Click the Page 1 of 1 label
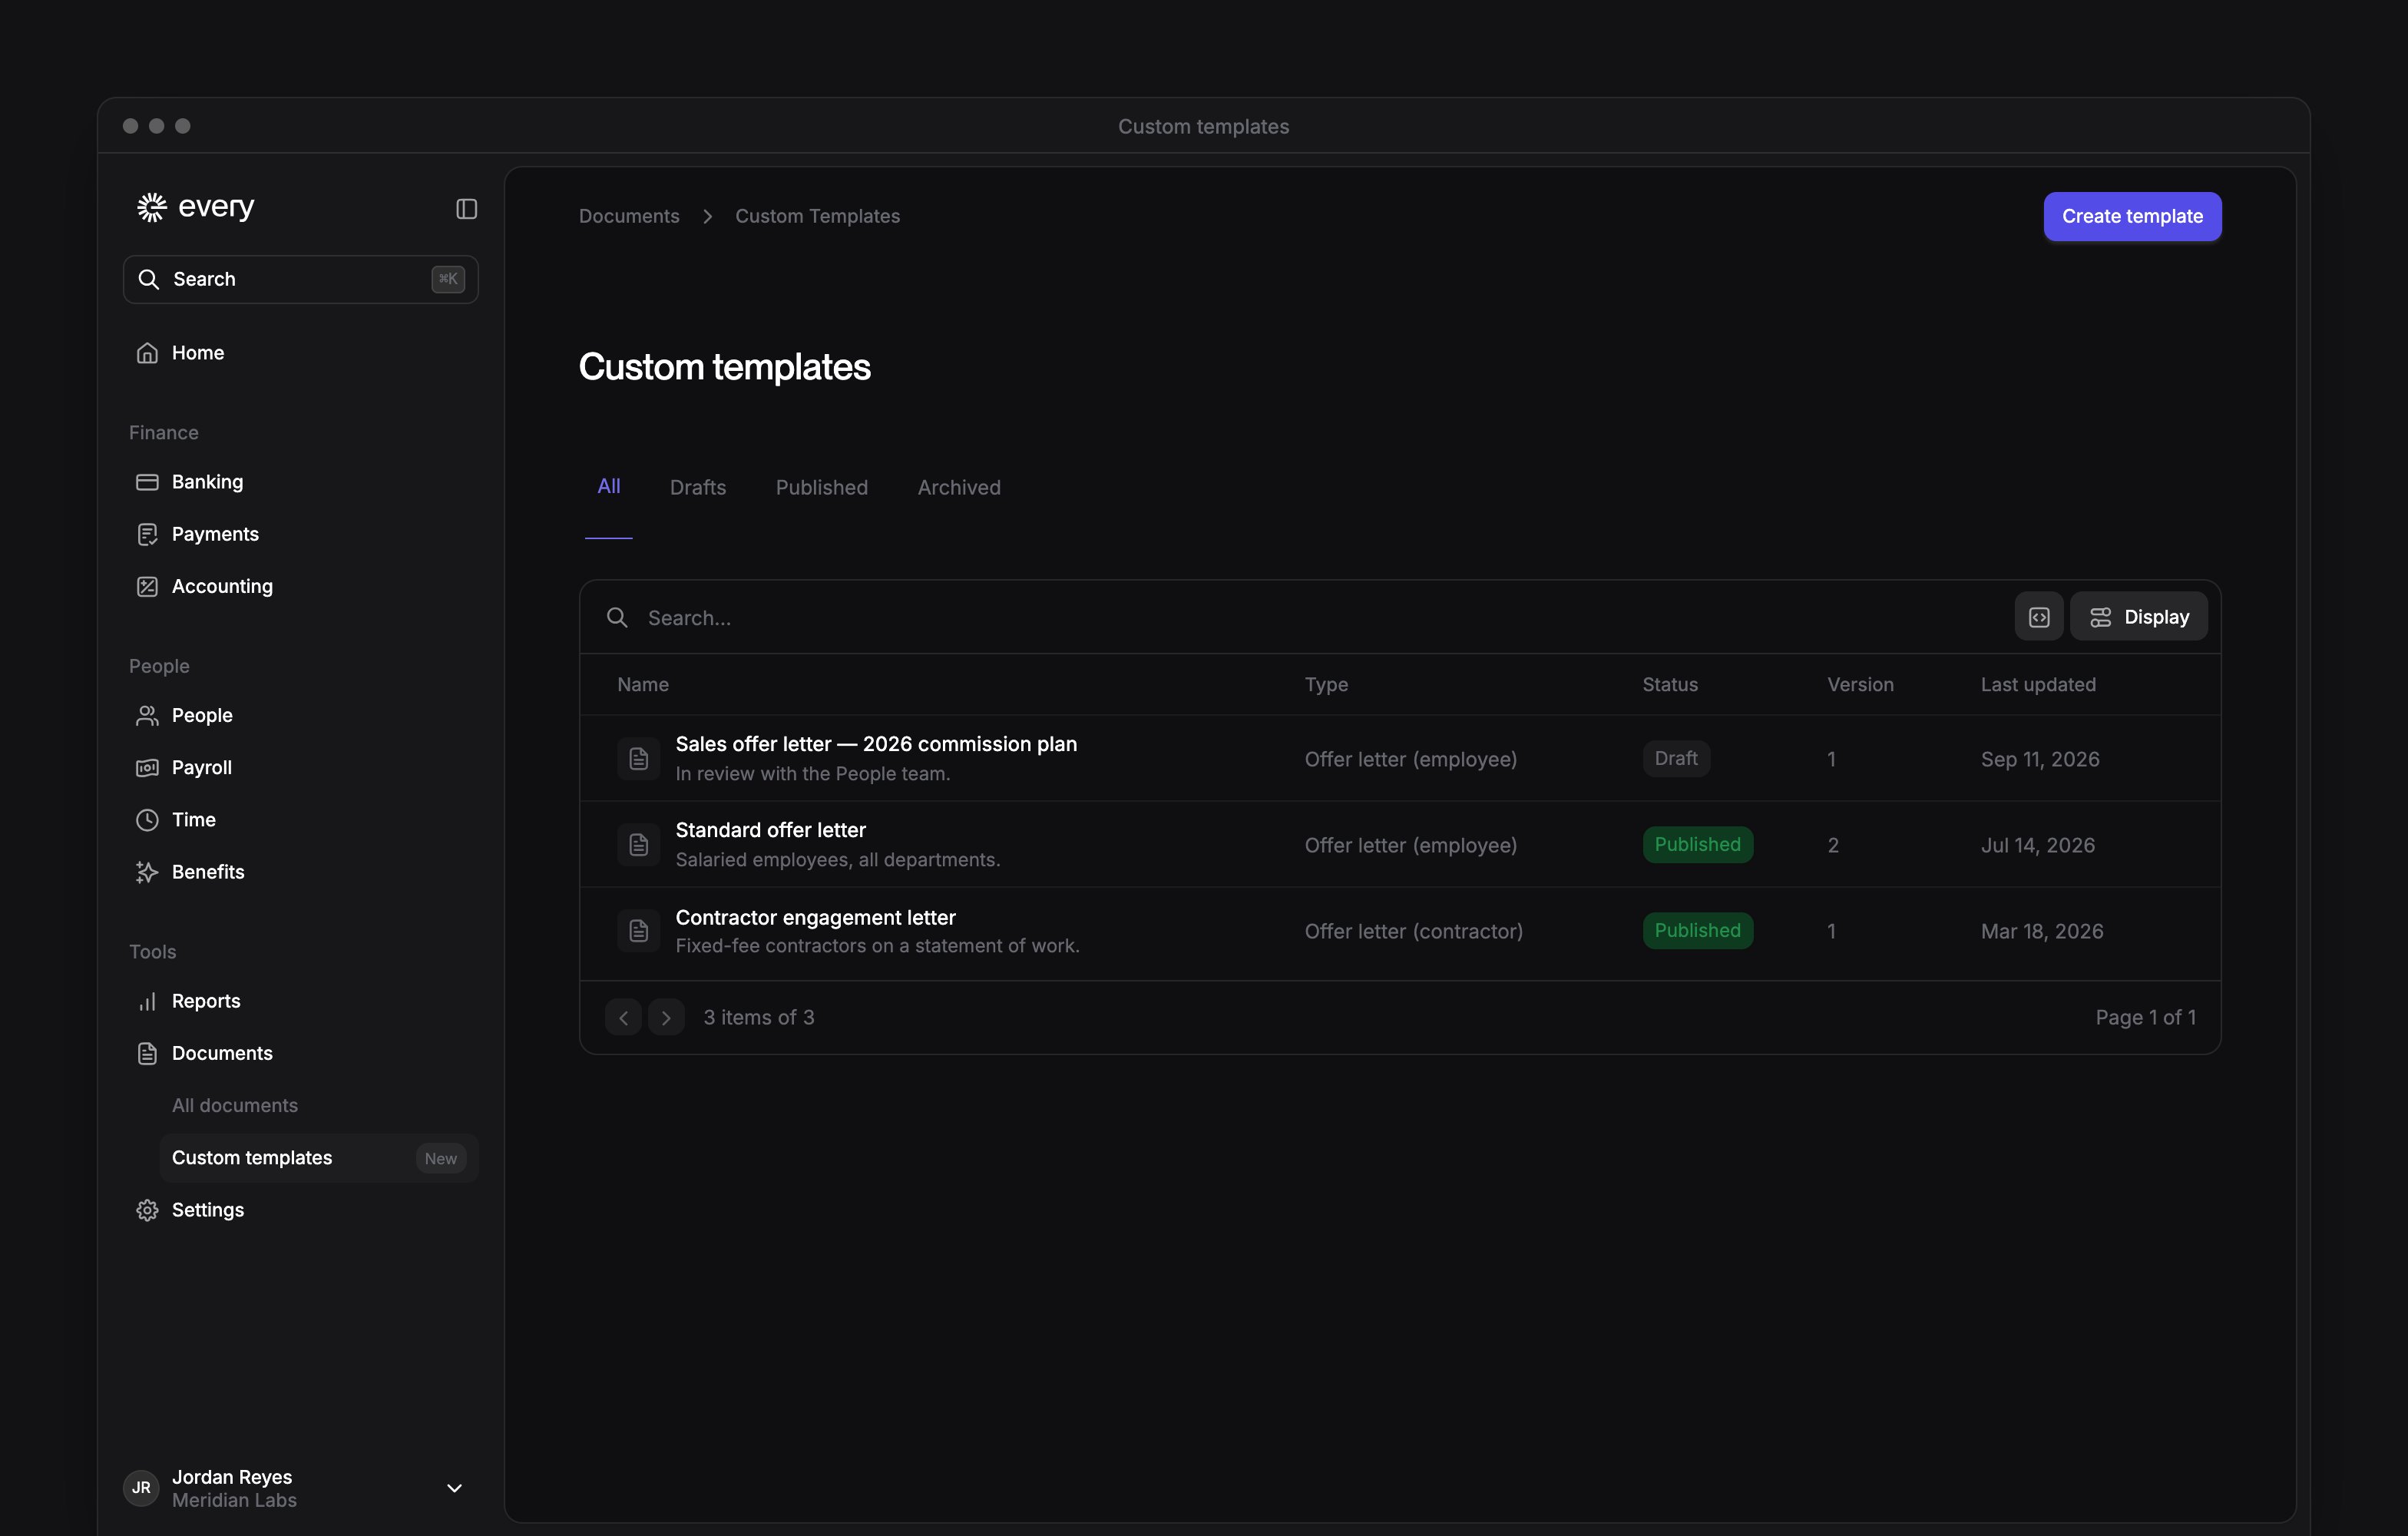The image size is (2408, 1536). (x=2146, y=1017)
